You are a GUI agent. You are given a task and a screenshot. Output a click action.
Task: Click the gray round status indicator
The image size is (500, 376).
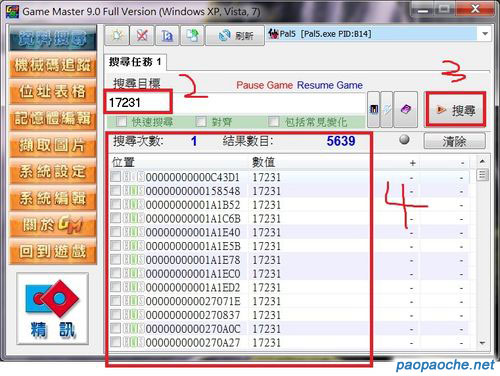[x=404, y=140]
